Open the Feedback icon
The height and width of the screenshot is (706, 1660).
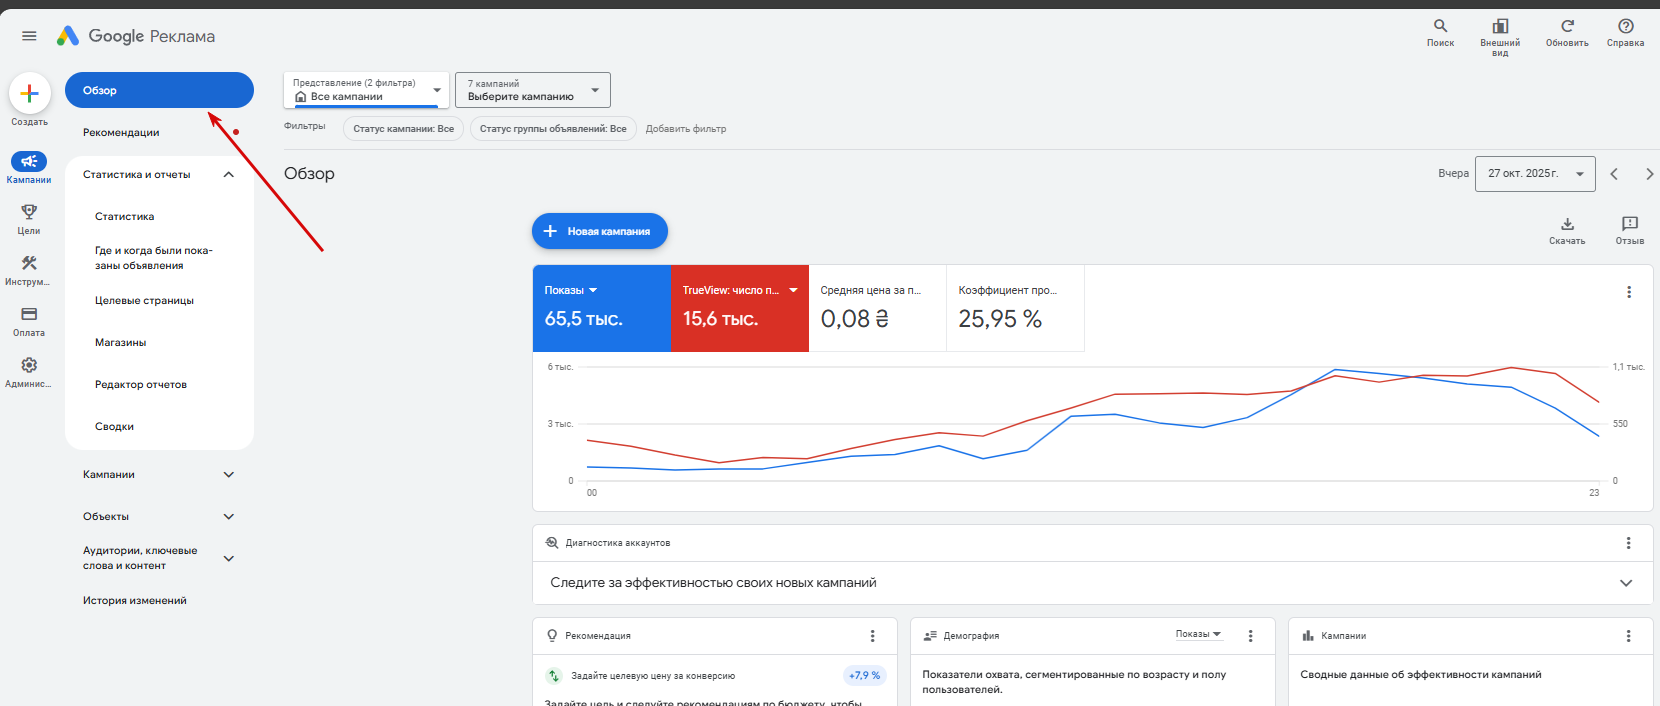[1629, 225]
